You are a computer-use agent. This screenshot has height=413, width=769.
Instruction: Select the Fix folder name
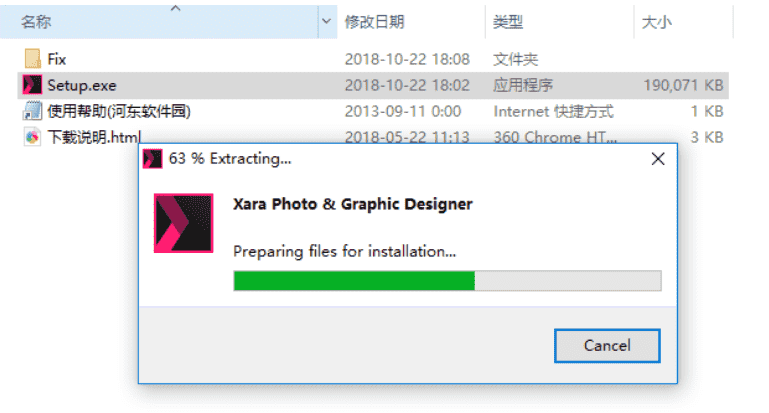(56, 59)
